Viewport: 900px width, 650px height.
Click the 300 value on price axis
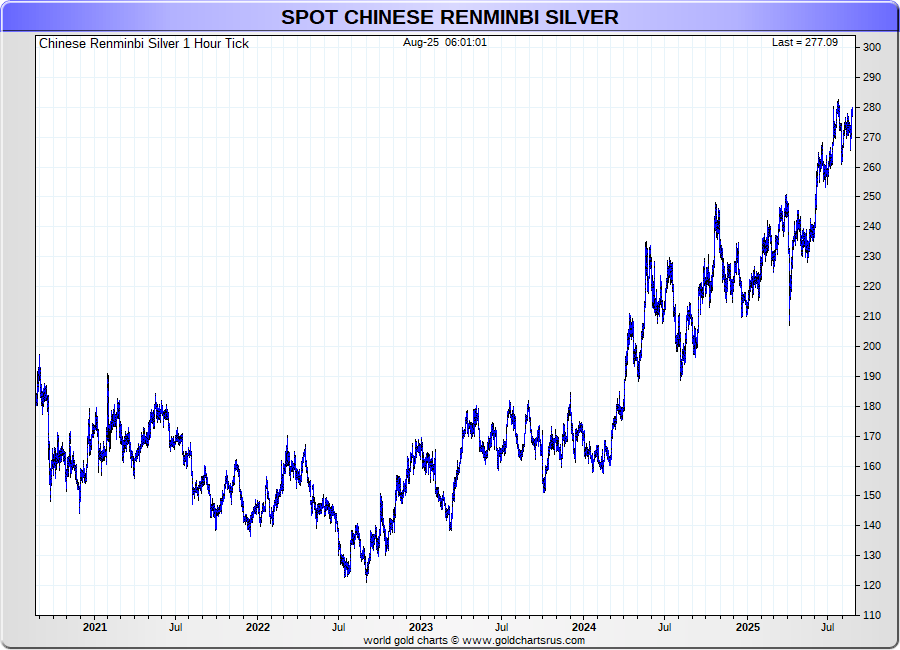(871, 48)
